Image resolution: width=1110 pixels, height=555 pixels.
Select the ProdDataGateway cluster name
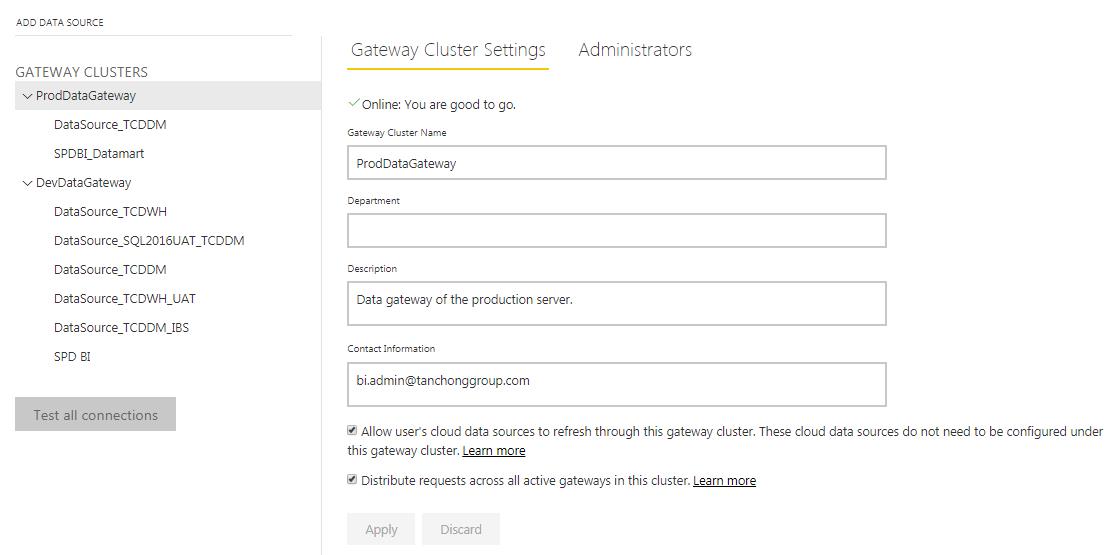(86, 96)
